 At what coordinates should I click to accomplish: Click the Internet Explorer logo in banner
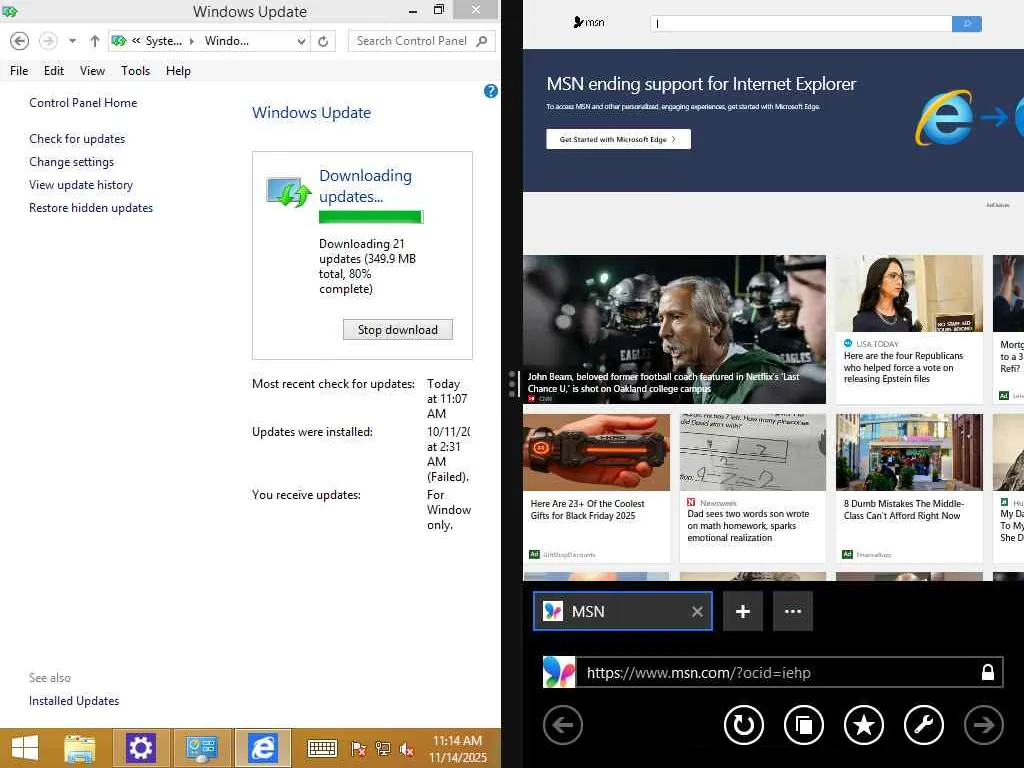pyautogui.click(x=944, y=118)
